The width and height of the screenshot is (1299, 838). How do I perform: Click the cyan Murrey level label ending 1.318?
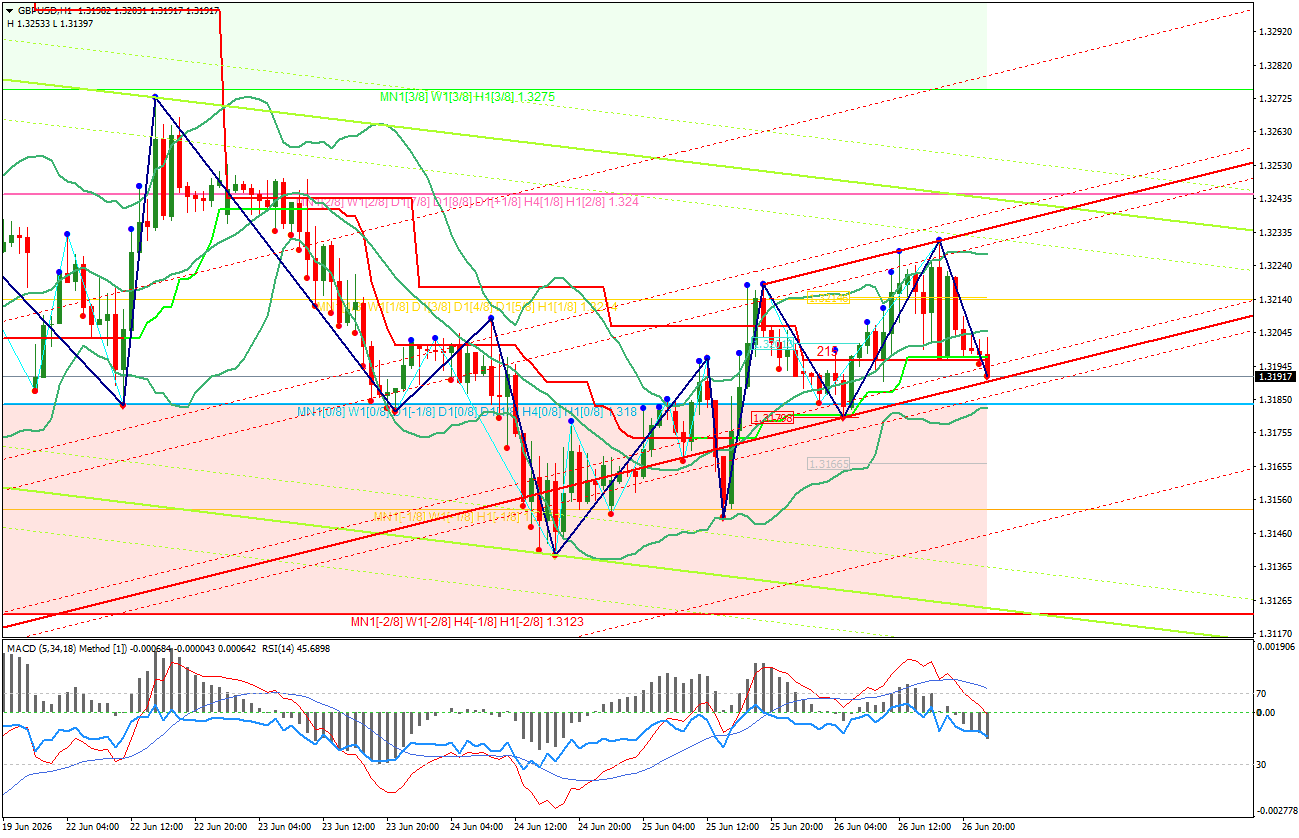[466, 411]
